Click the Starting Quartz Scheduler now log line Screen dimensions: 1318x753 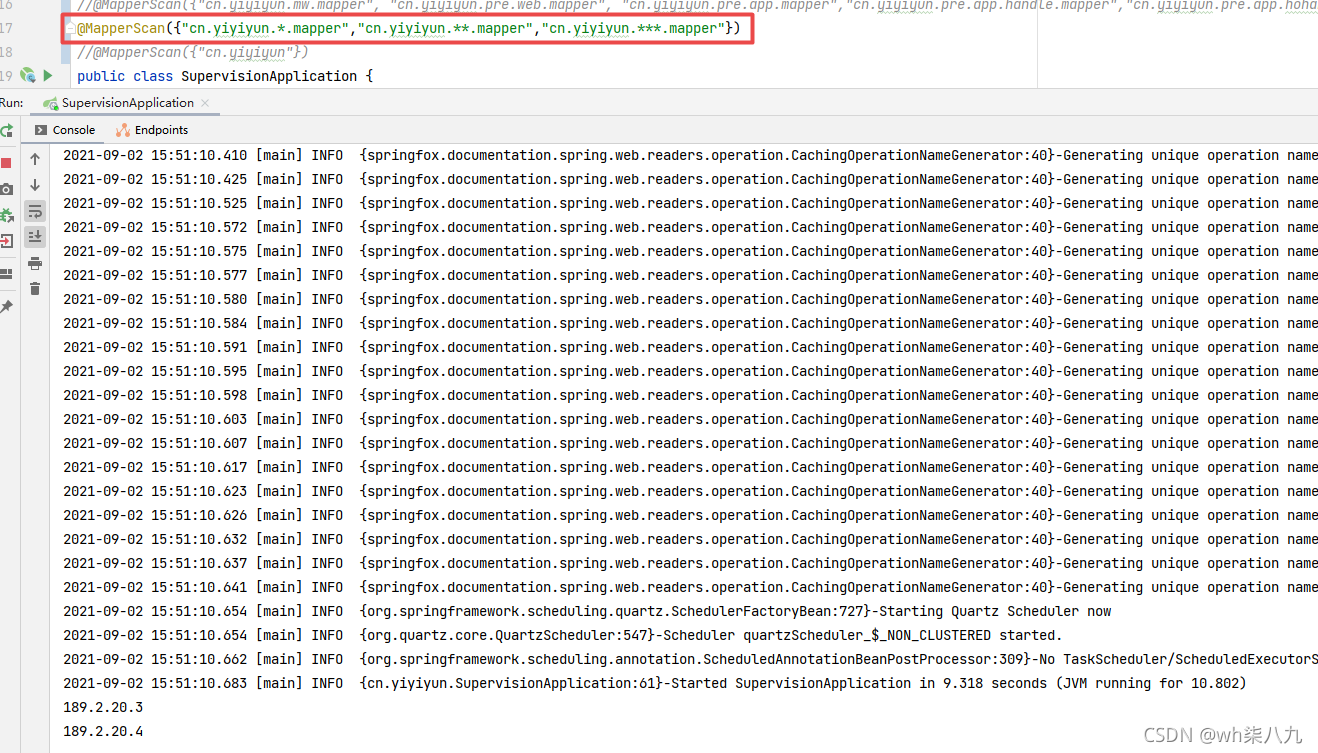point(587,611)
